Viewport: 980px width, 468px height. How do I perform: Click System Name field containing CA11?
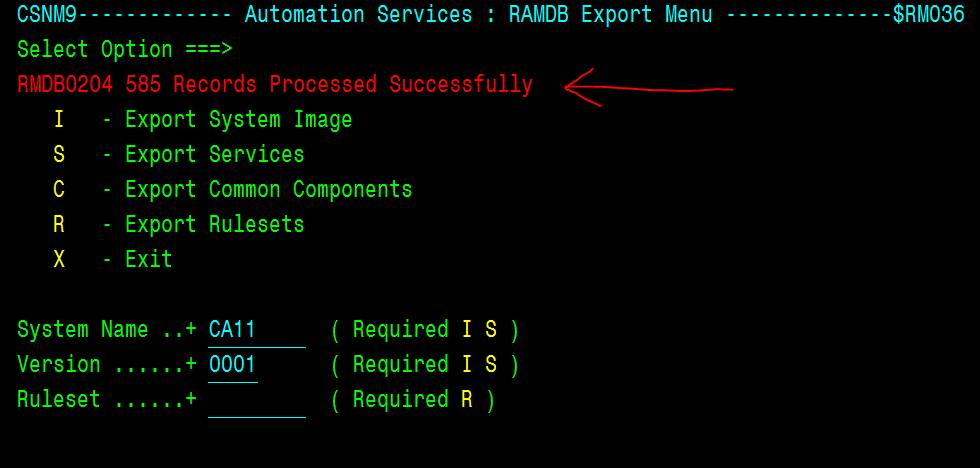257,331
